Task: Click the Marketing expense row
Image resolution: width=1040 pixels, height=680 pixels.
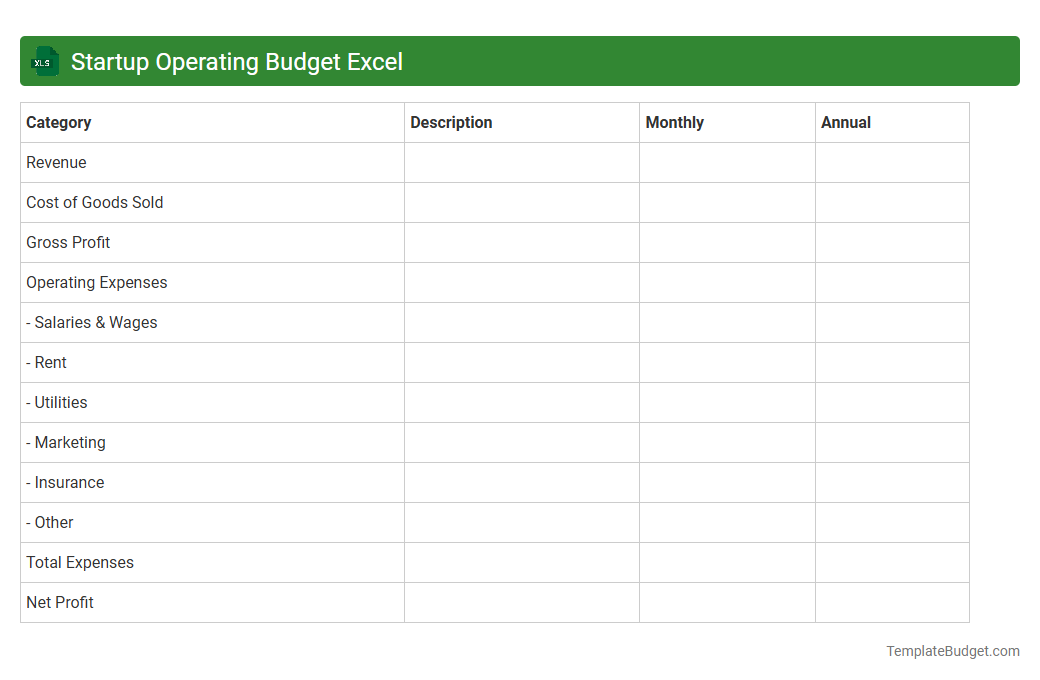Action: click(65, 442)
